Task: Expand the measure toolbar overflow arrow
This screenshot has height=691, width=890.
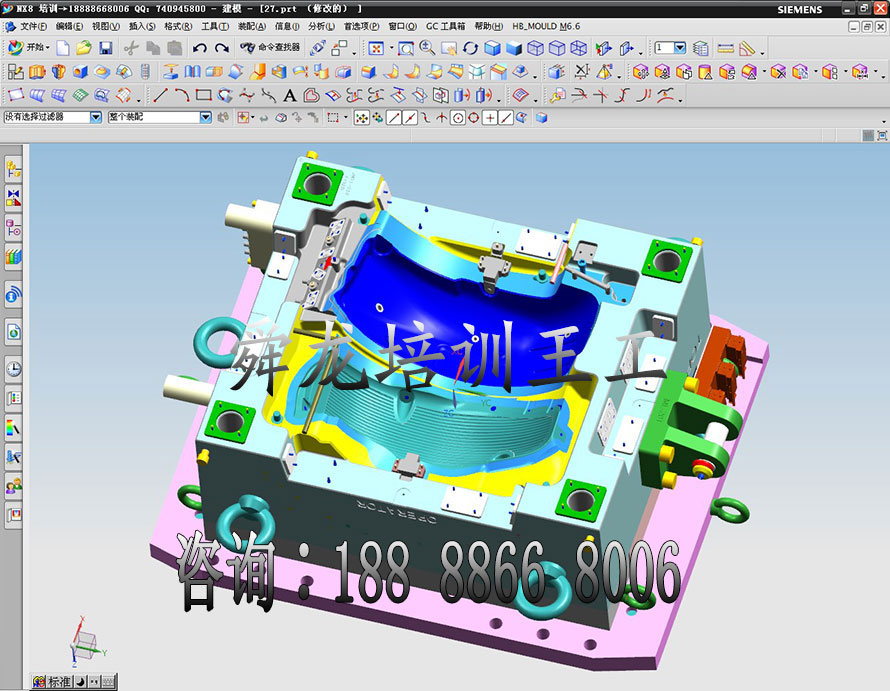Action: pyautogui.click(x=762, y=53)
